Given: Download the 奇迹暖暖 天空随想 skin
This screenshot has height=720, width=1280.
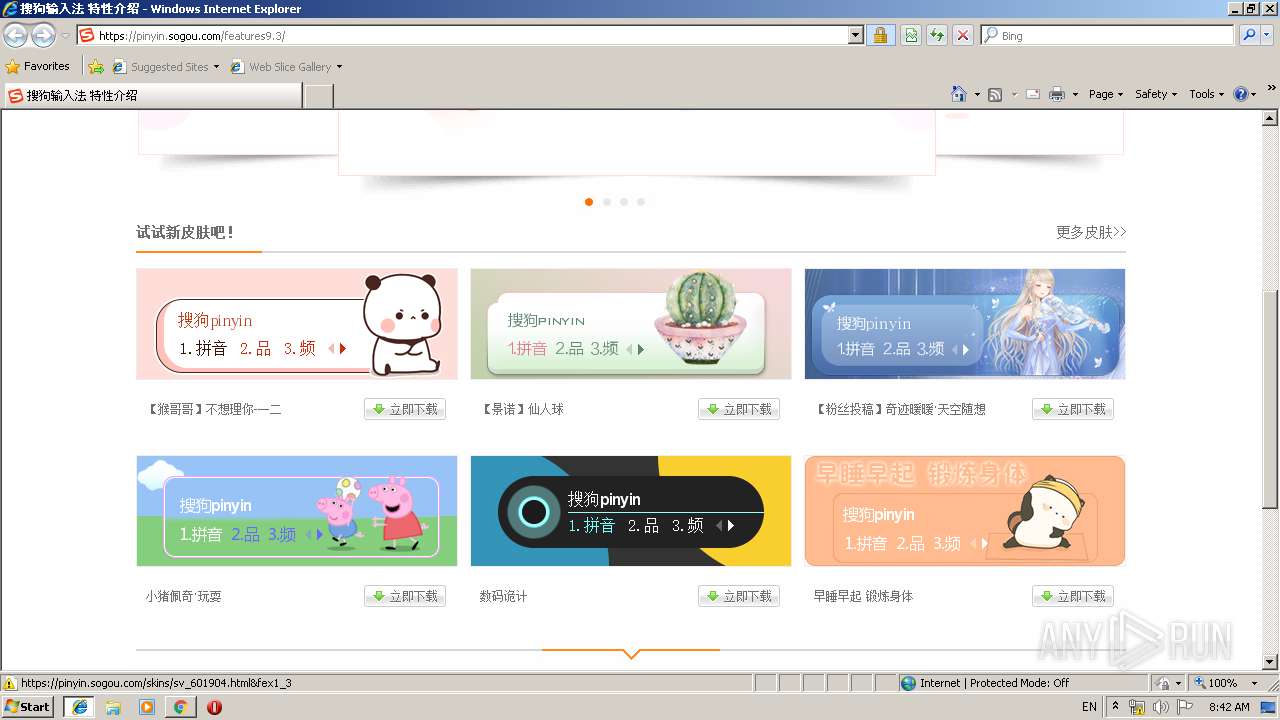Looking at the screenshot, I should click(1073, 409).
